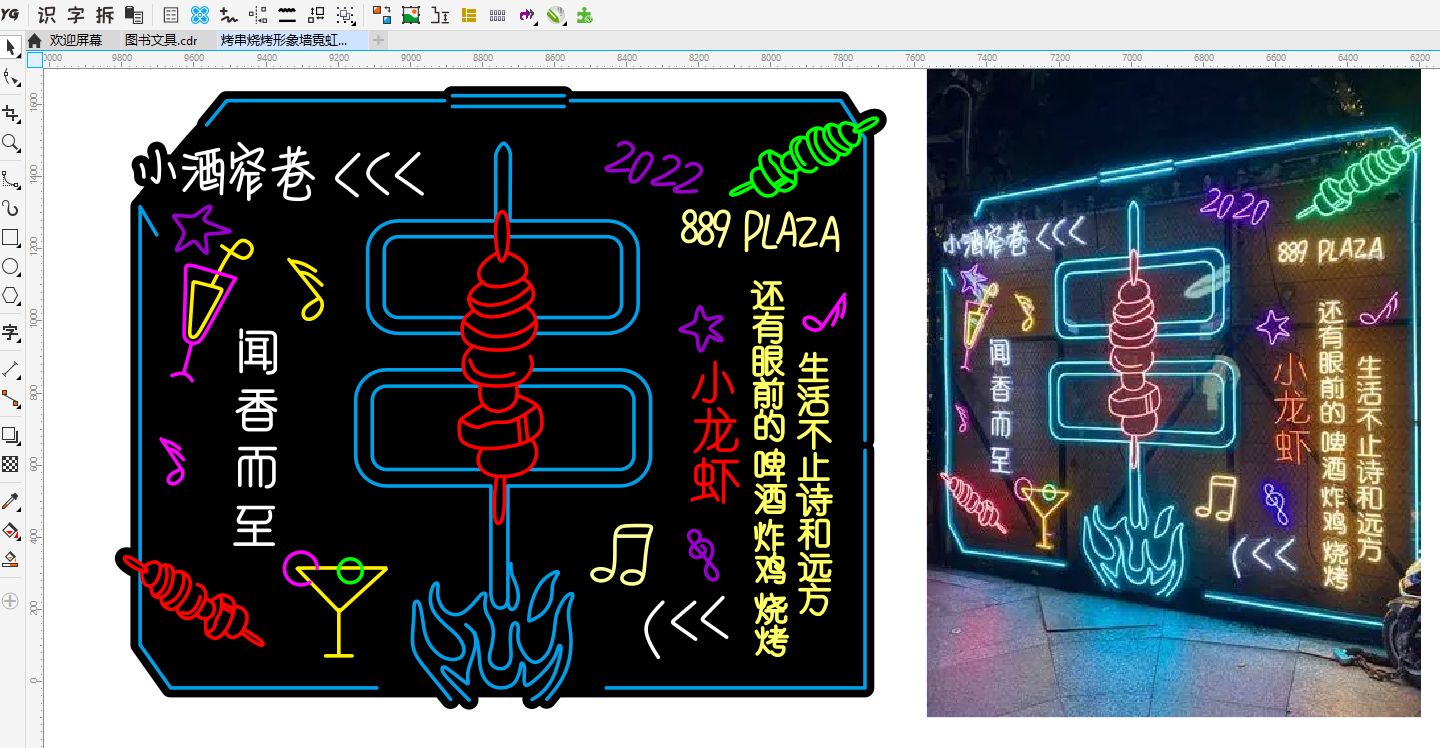
Task: Select the Rectangle tool
Action: [x=11, y=238]
